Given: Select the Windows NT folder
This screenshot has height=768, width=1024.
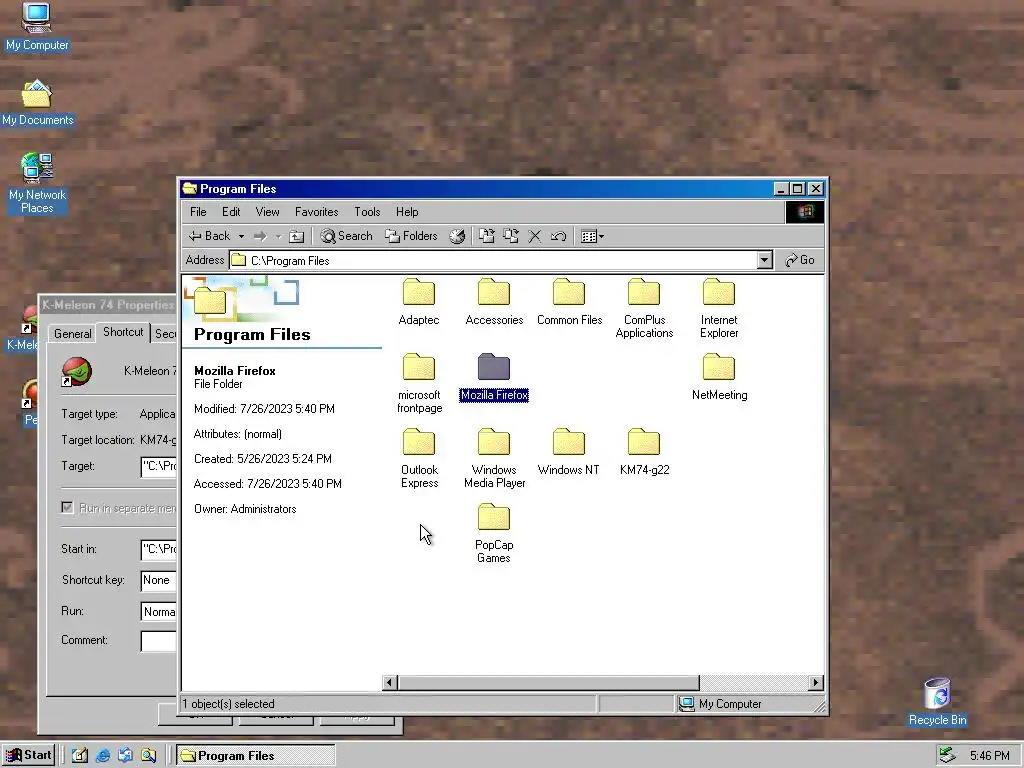Looking at the screenshot, I should coord(569,453).
